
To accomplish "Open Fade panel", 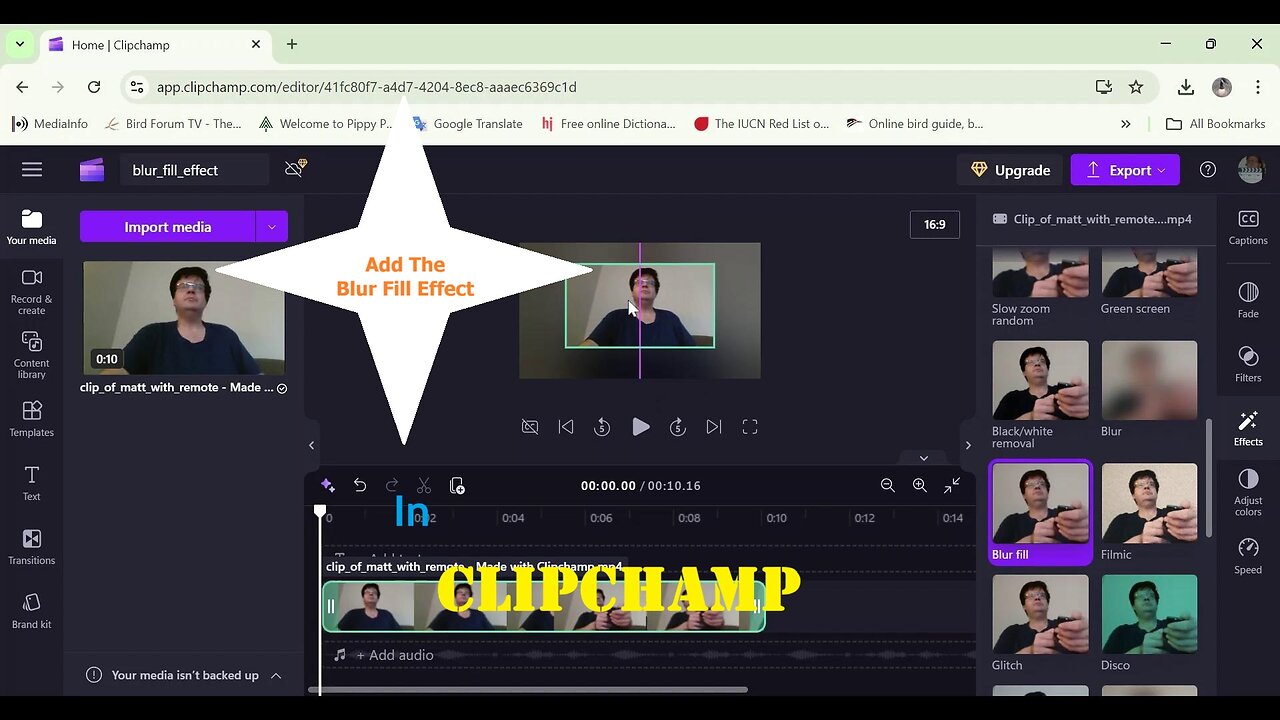I will coord(1248,300).
